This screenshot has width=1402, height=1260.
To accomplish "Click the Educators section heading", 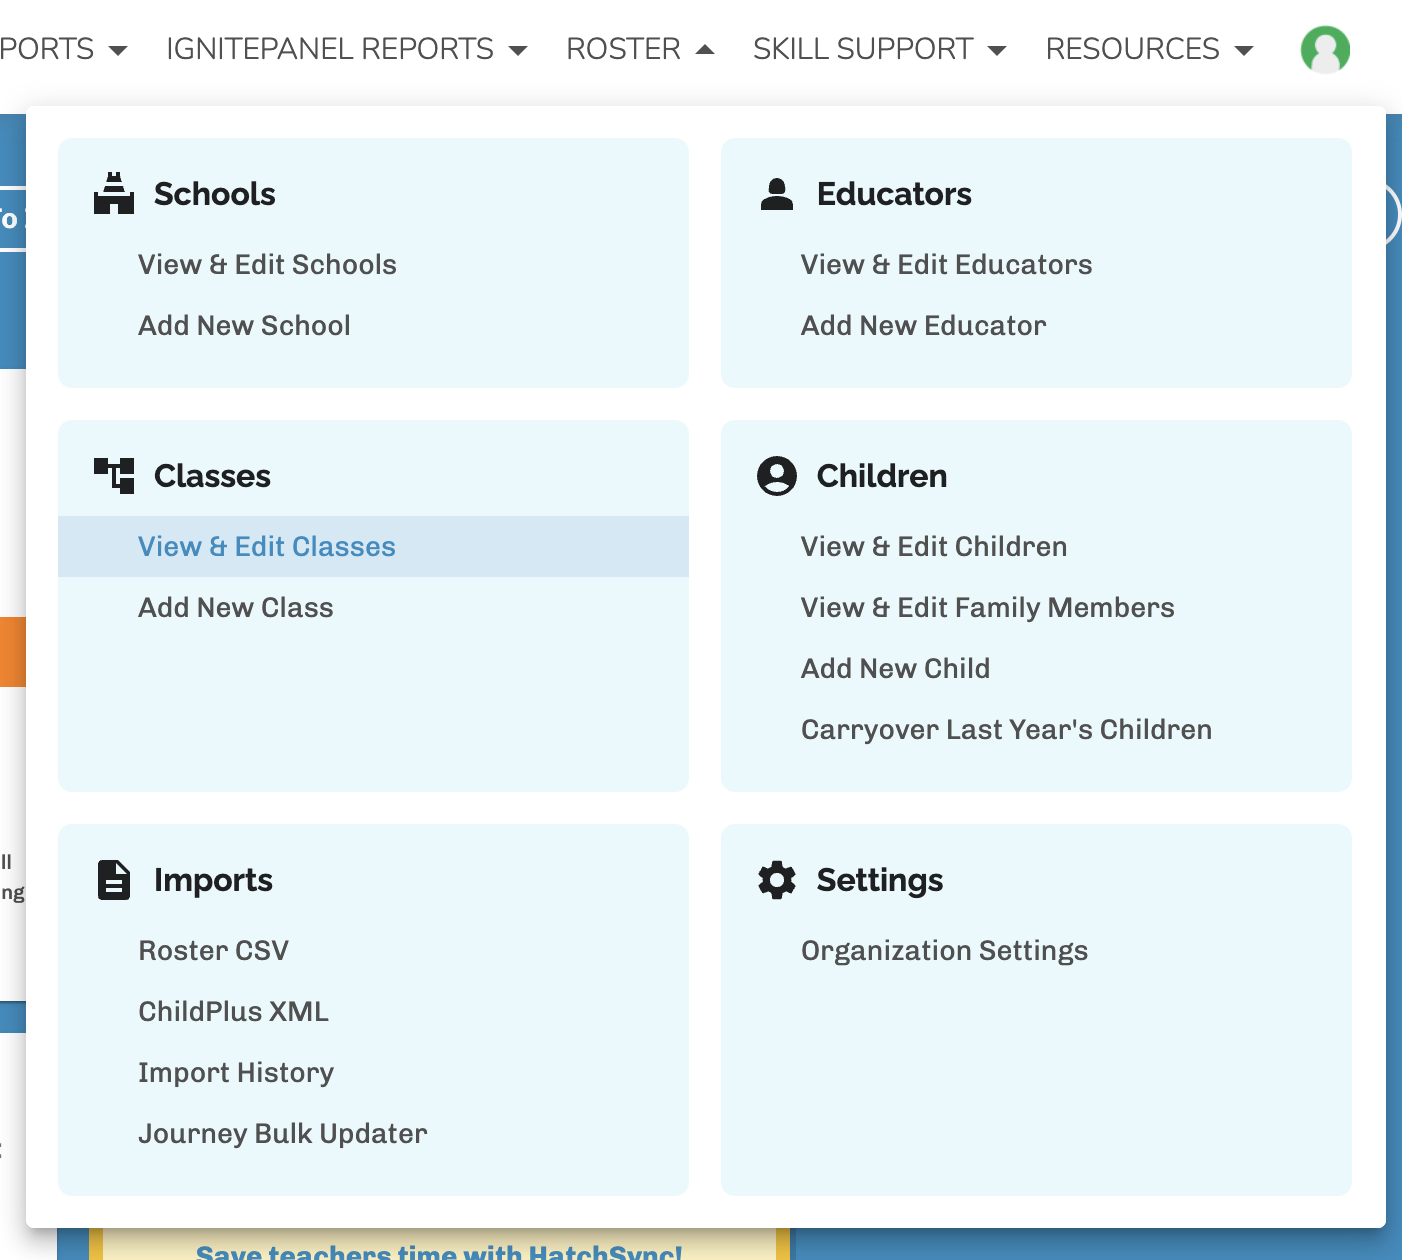I will coord(894,194).
